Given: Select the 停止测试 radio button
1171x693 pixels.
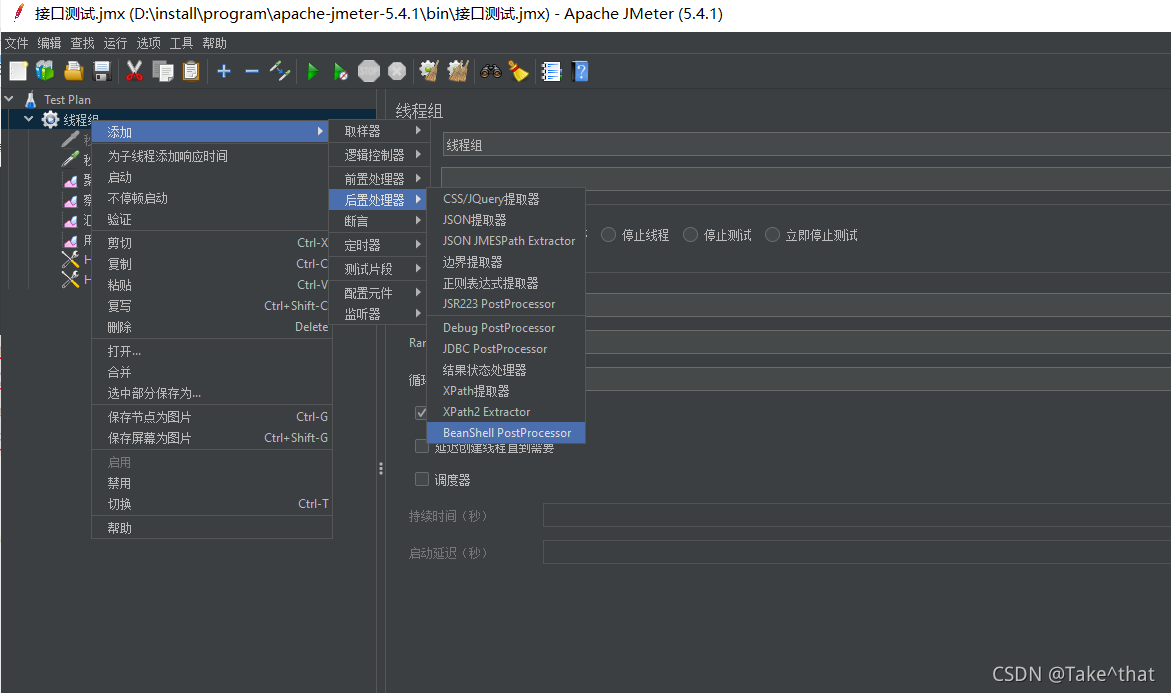Looking at the screenshot, I should tap(691, 235).
